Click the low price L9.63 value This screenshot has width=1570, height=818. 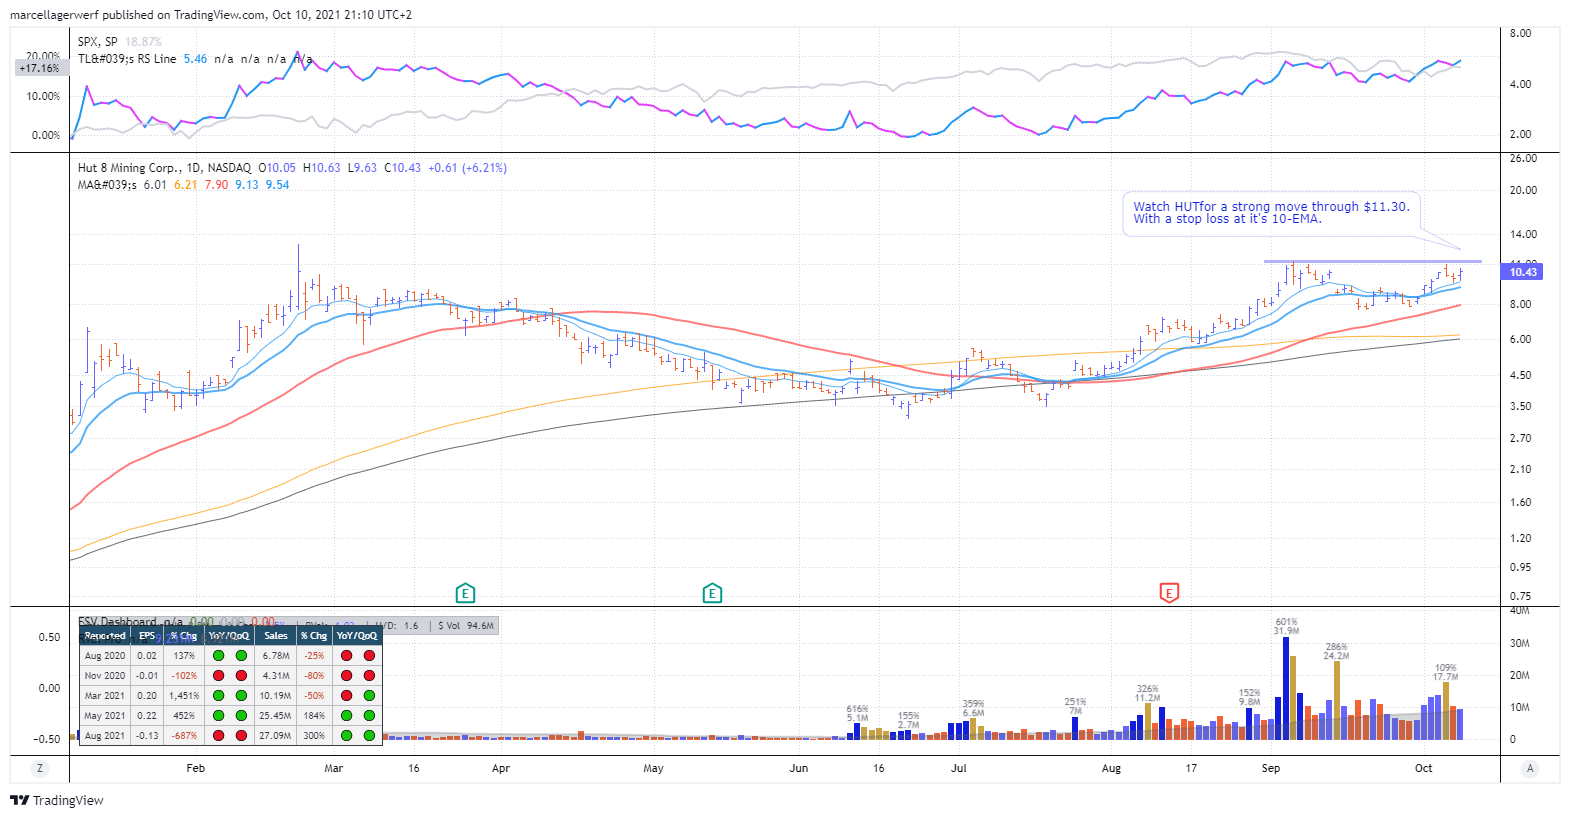point(362,168)
